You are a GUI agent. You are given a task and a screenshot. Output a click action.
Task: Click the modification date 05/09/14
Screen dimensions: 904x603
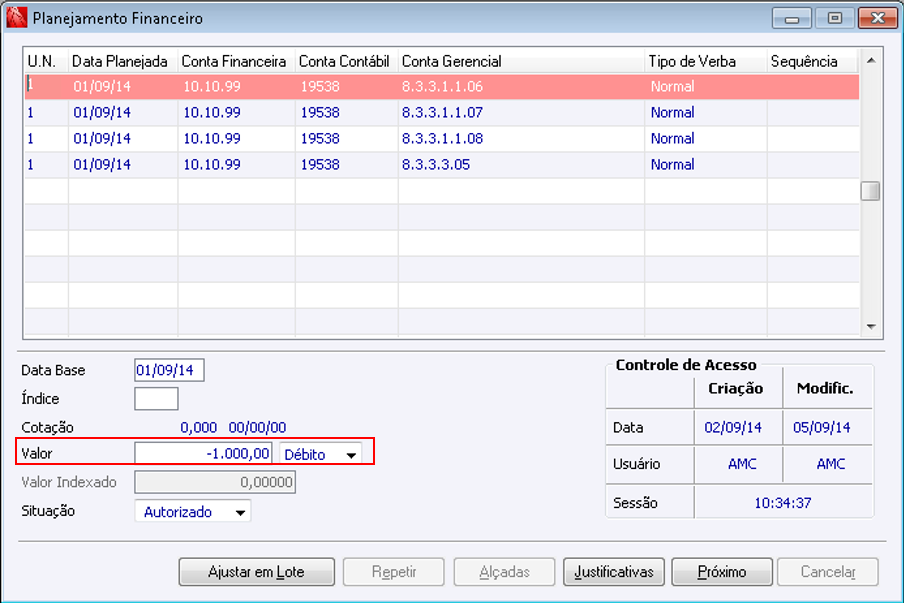822,427
